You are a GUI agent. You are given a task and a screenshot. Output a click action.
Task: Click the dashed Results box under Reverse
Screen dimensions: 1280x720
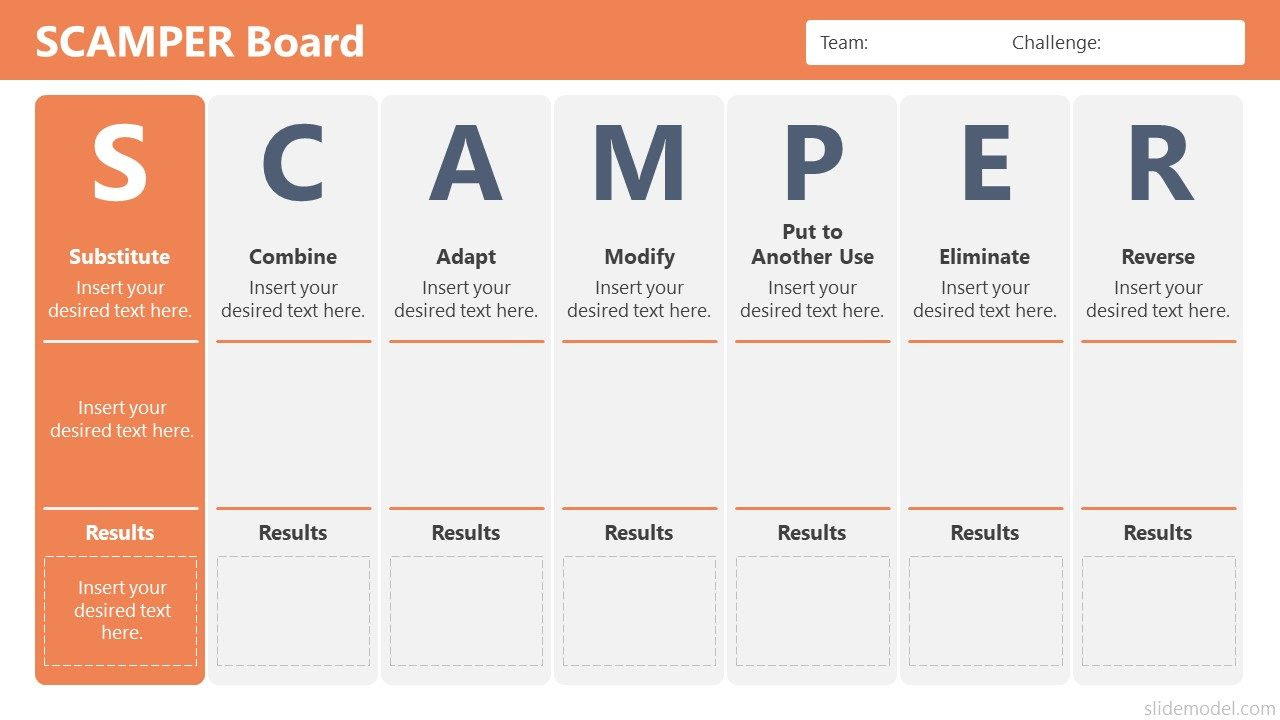1158,611
